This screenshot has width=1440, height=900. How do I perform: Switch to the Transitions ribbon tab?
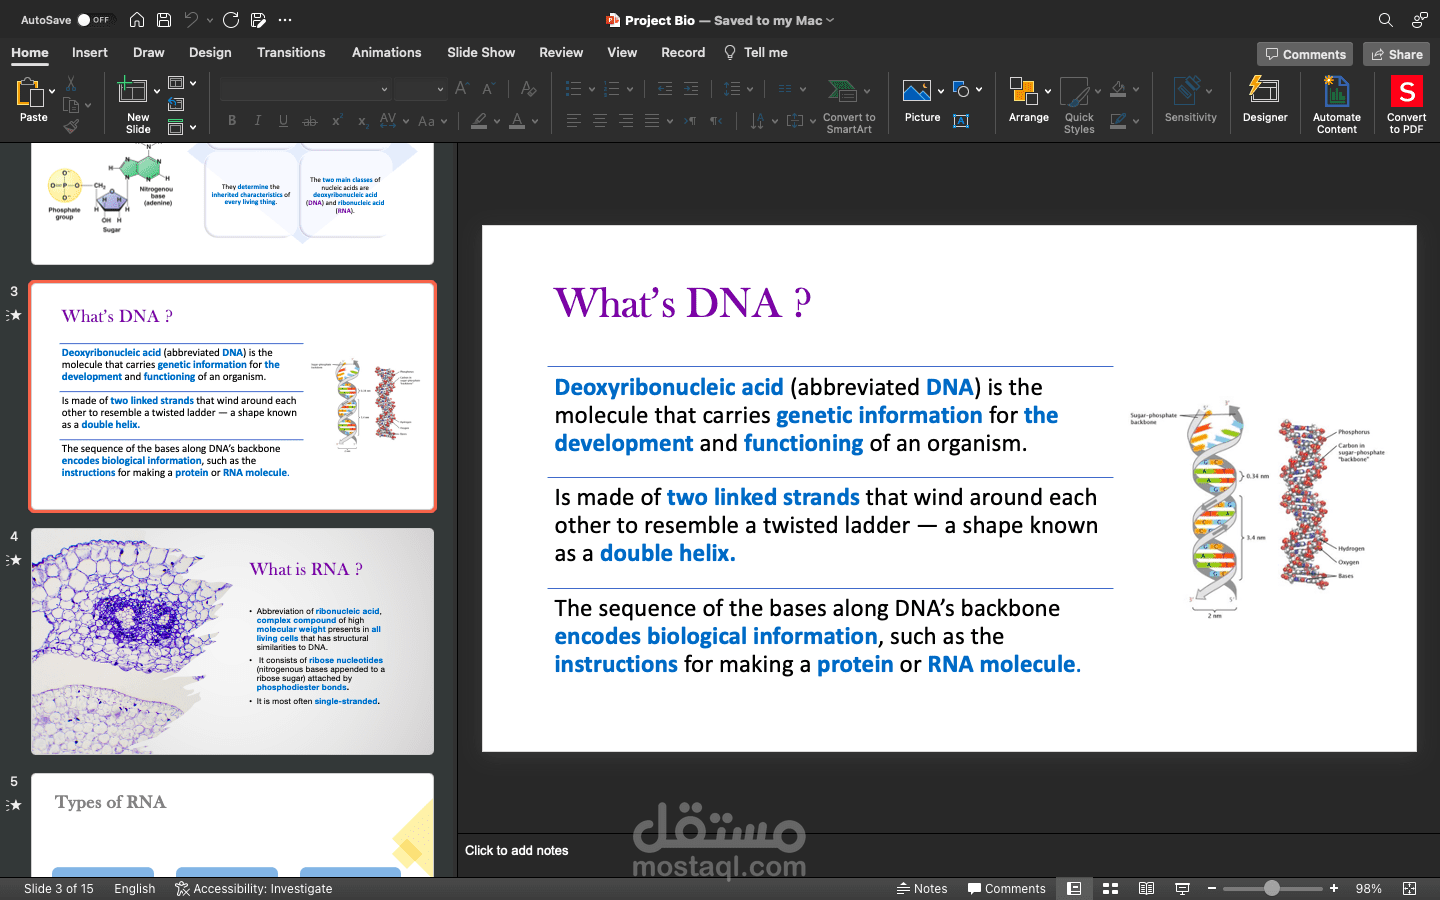click(291, 52)
